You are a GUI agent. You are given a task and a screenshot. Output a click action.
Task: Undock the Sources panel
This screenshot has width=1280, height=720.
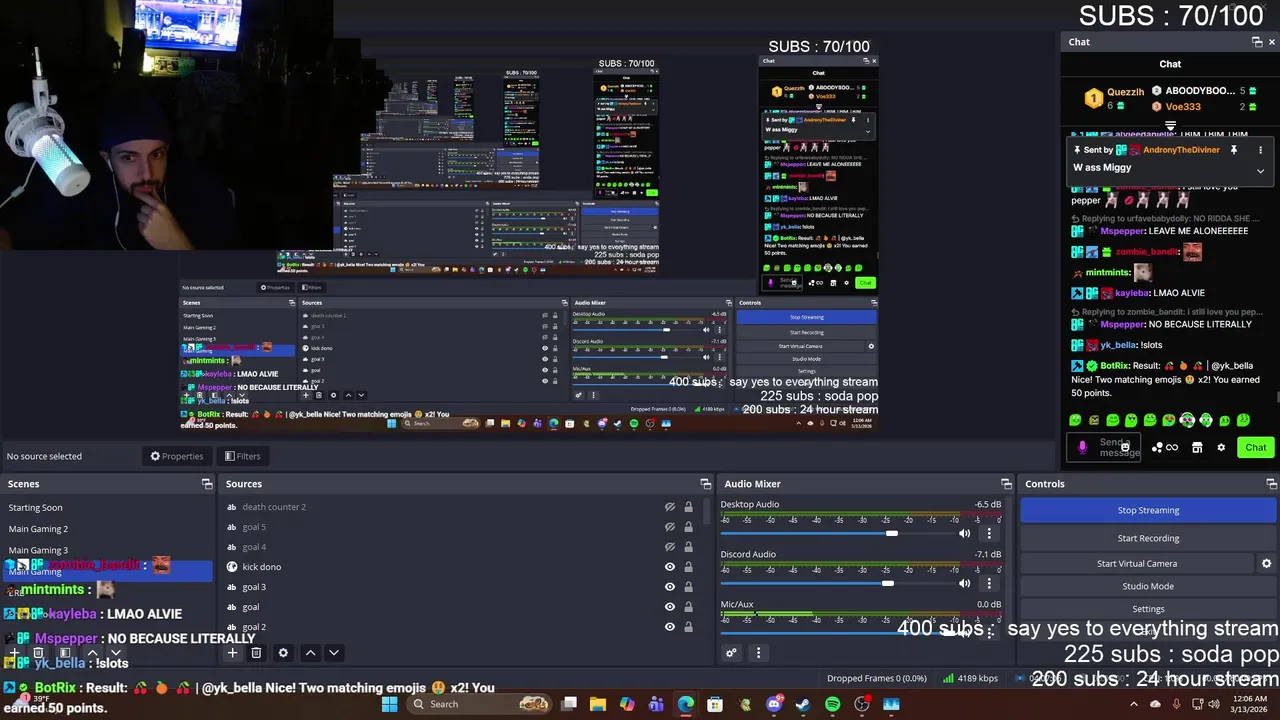point(706,484)
